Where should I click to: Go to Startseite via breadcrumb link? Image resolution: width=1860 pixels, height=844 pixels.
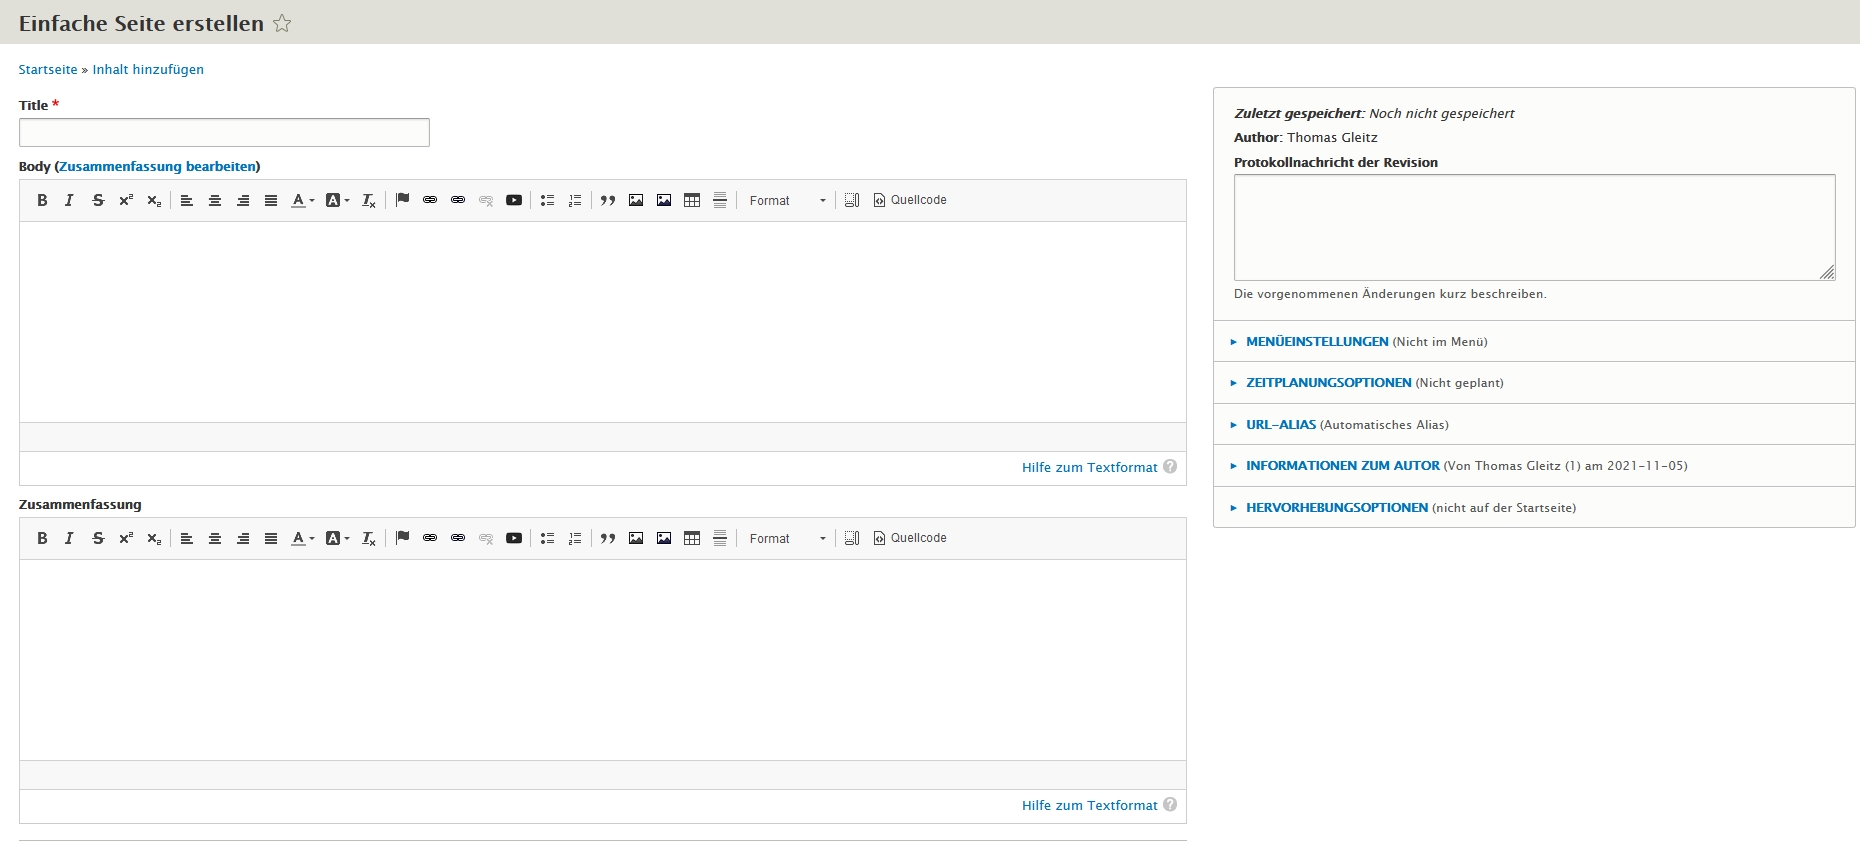click(x=48, y=70)
